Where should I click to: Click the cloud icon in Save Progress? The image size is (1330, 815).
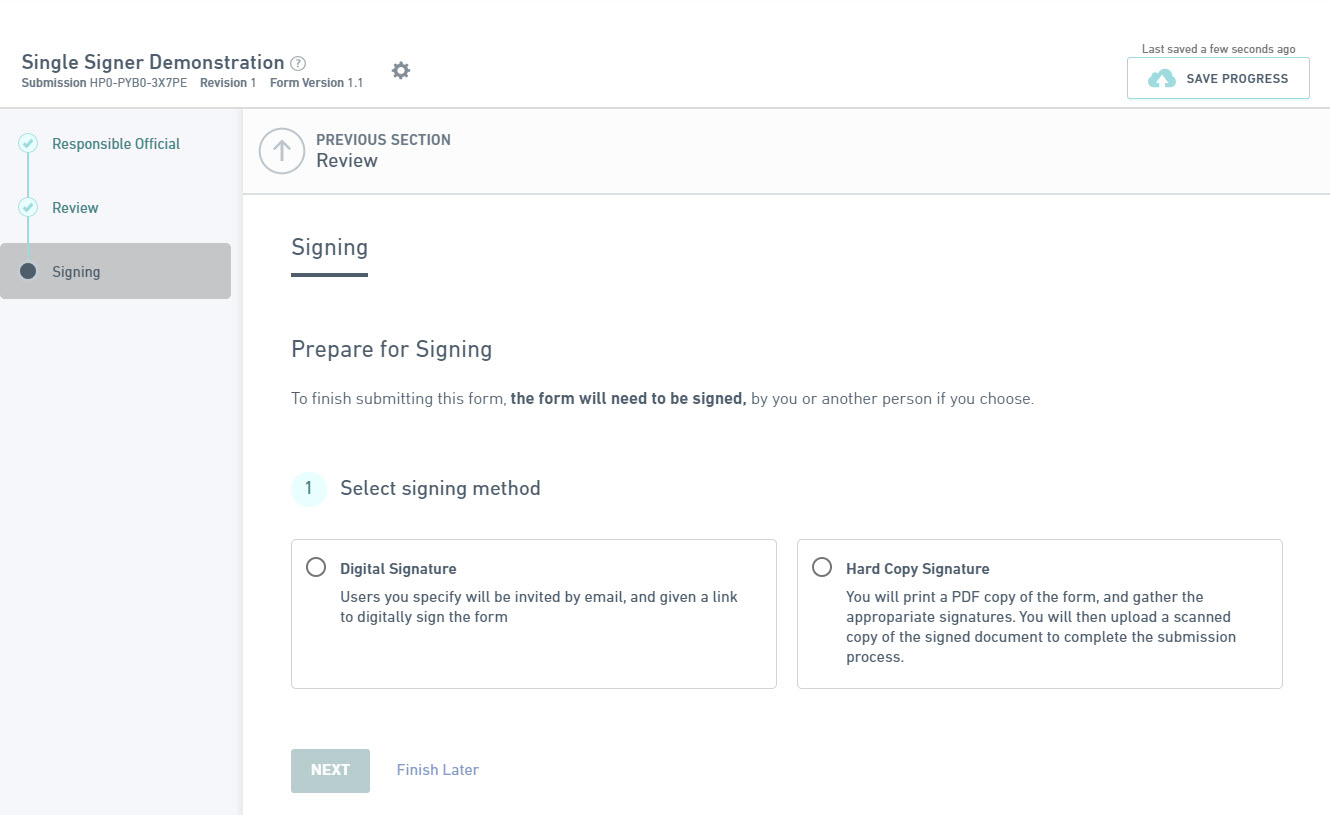point(1162,79)
